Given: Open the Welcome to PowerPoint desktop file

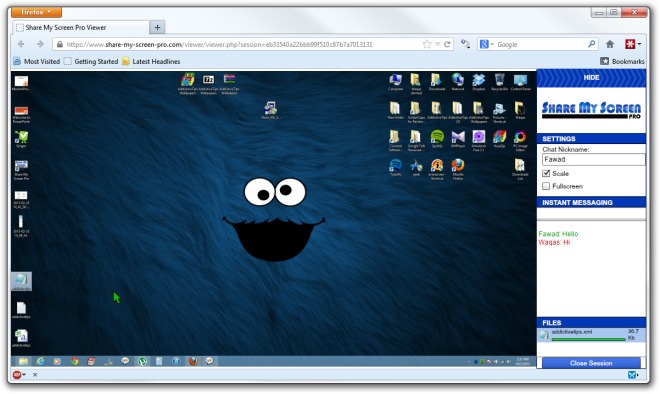Looking at the screenshot, I should [21, 114].
